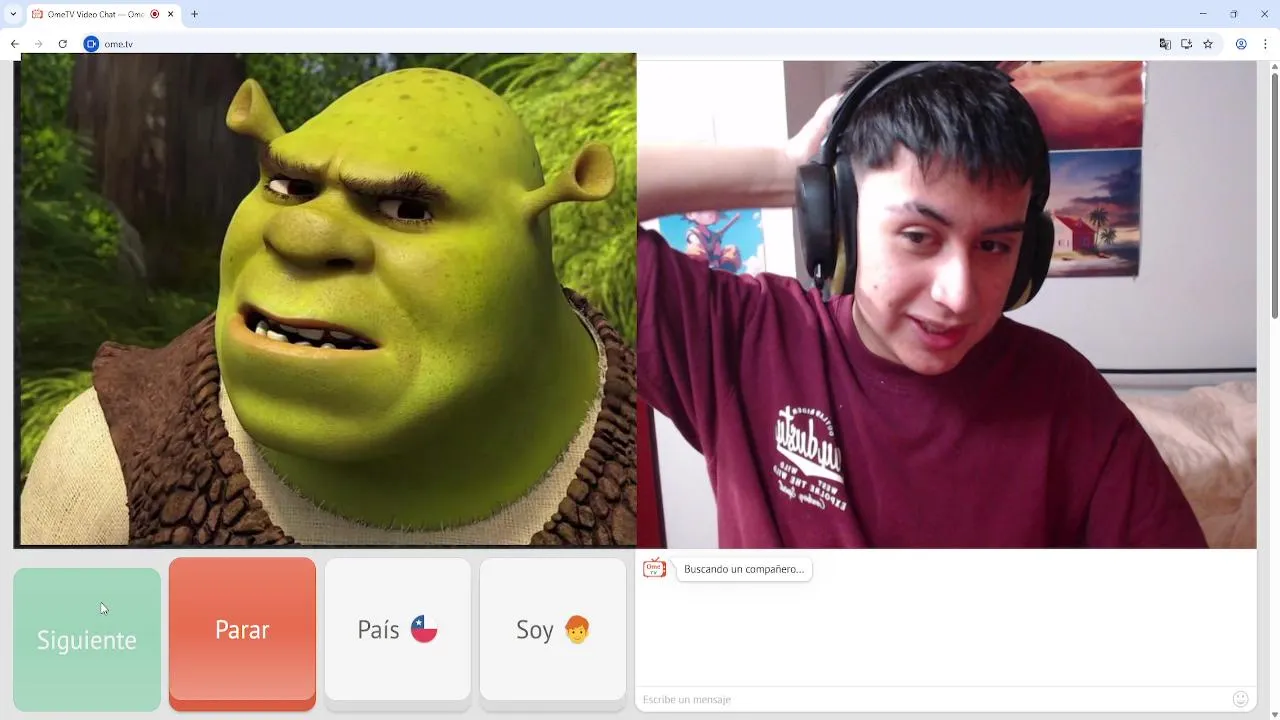Open the emoji smiley picker
Viewport: 1280px width, 720px height.
[1241, 699]
